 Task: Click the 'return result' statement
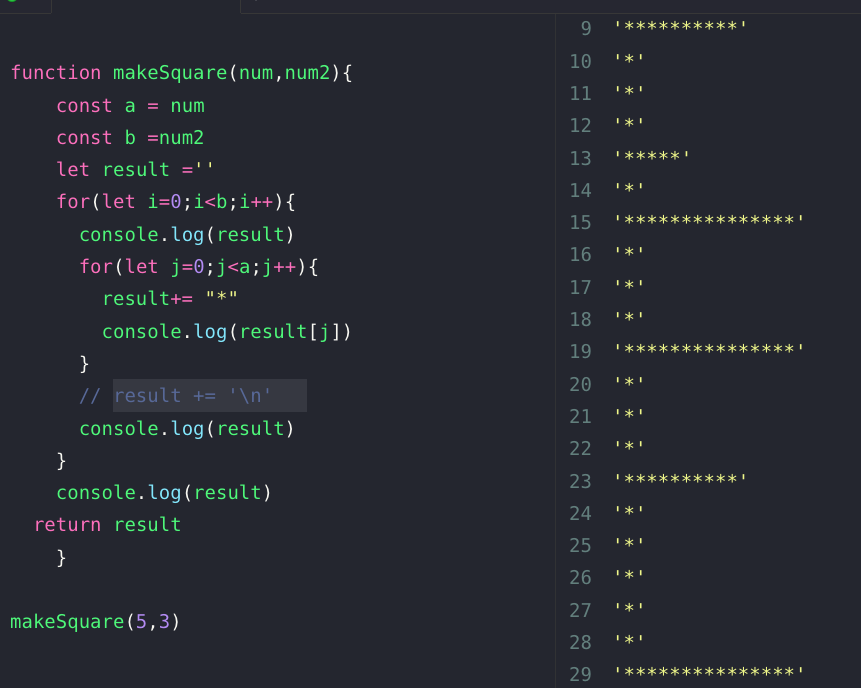point(108,525)
